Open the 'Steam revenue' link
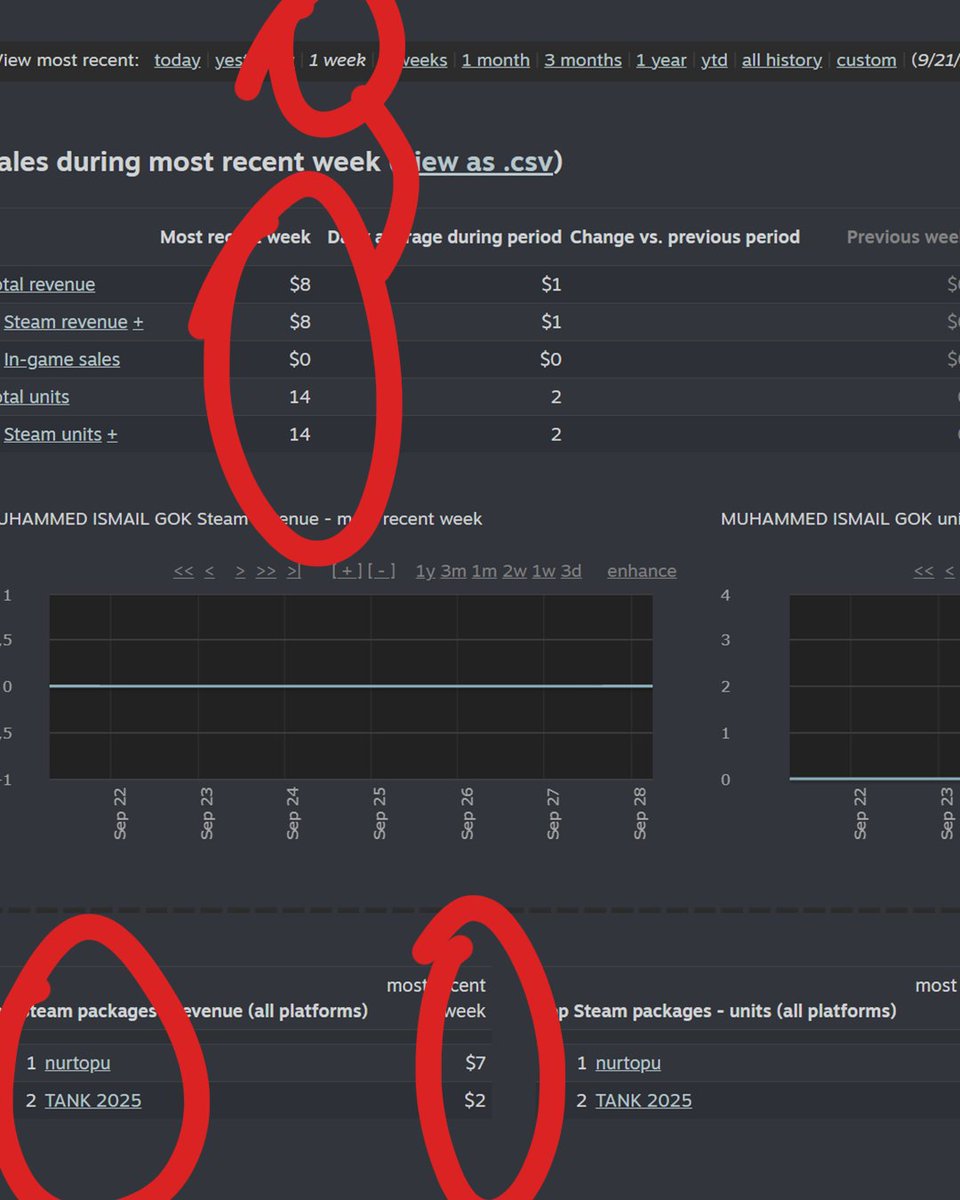The width and height of the screenshot is (960, 1200). [66, 322]
